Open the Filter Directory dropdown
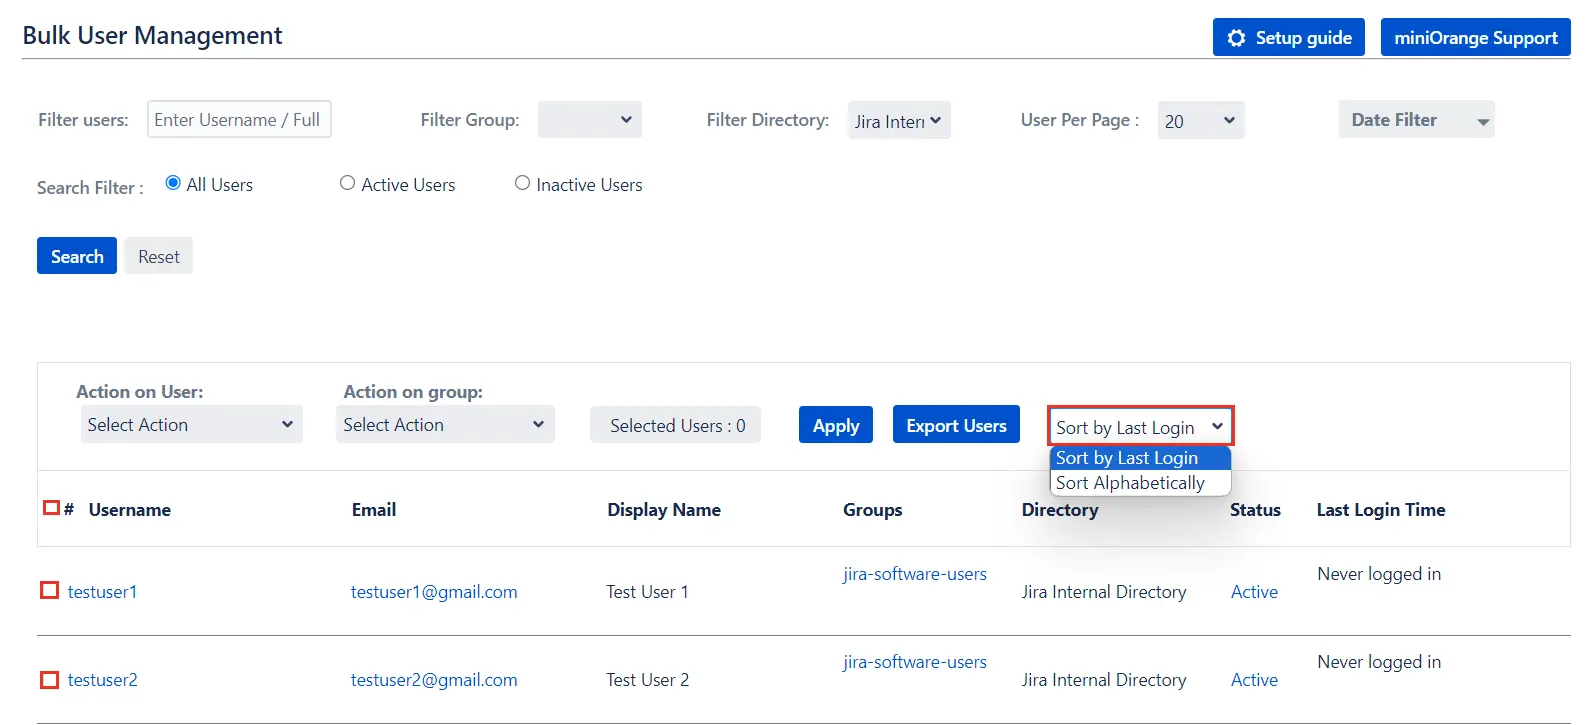 tap(898, 121)
